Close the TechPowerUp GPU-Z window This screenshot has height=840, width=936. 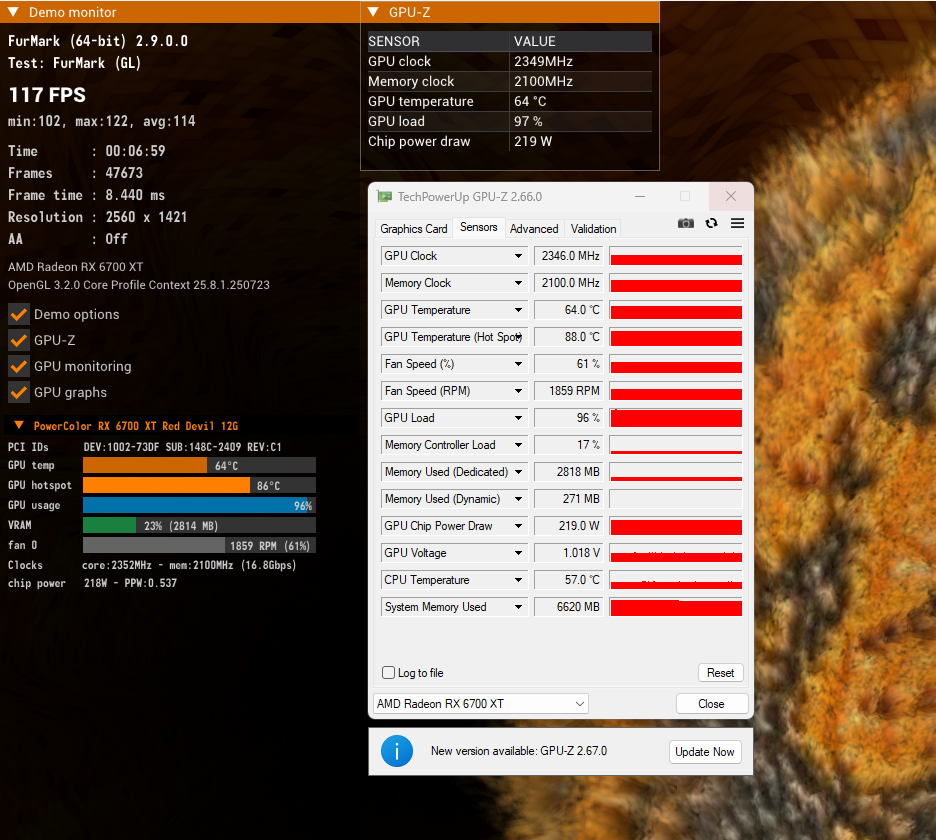click(x=731, y=196)
